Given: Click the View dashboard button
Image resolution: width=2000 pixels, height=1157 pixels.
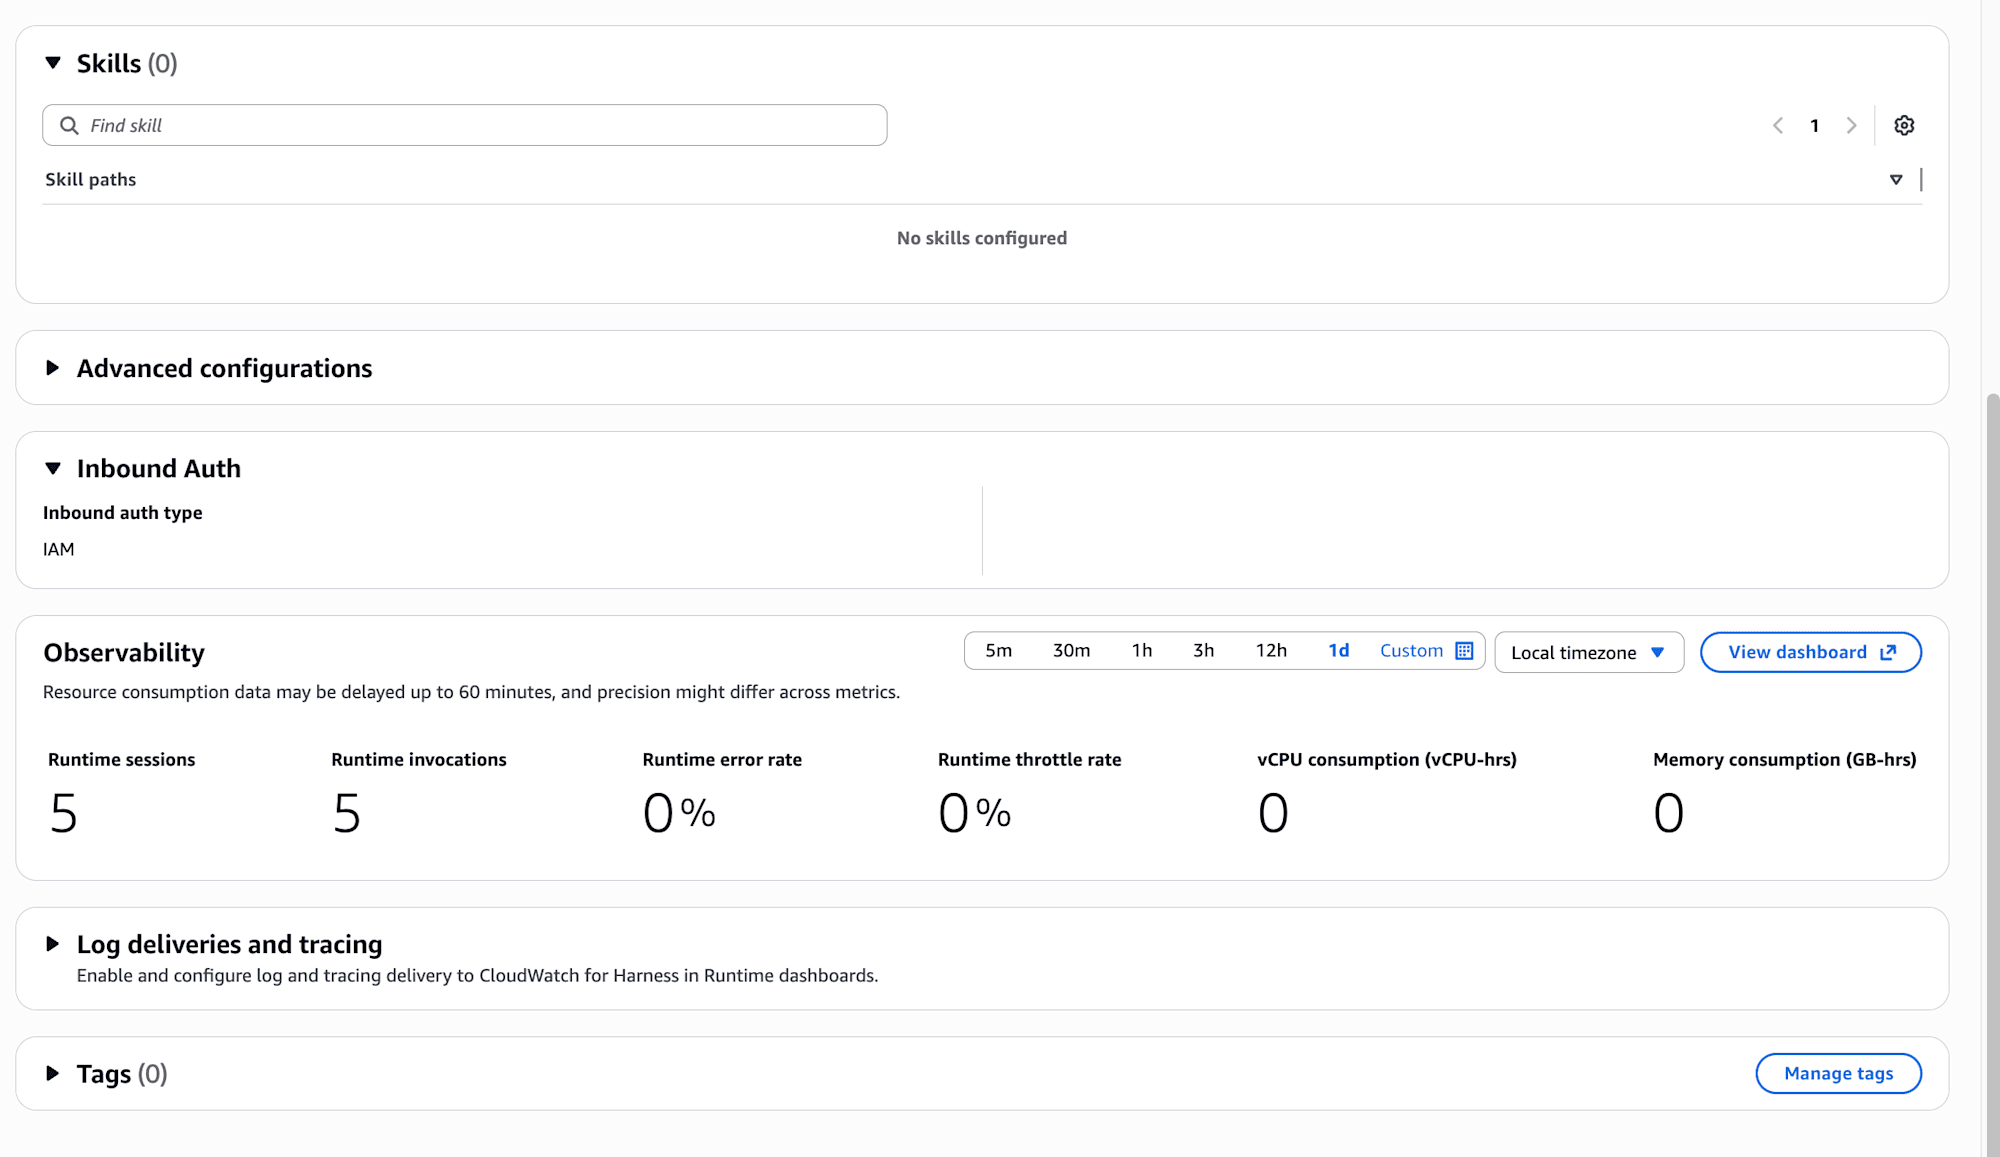Looking at the screenshot, I should 1796,652.
